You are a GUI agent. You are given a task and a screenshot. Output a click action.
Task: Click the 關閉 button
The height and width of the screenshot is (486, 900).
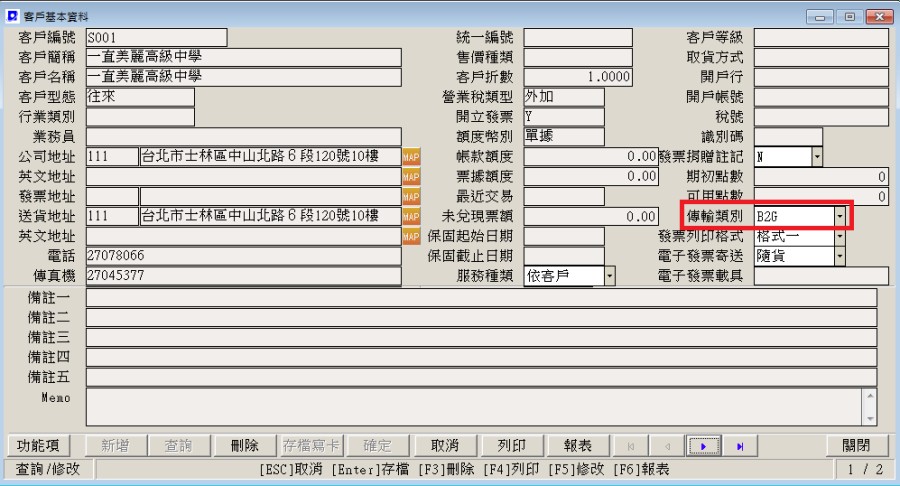[x=856, y=446]
